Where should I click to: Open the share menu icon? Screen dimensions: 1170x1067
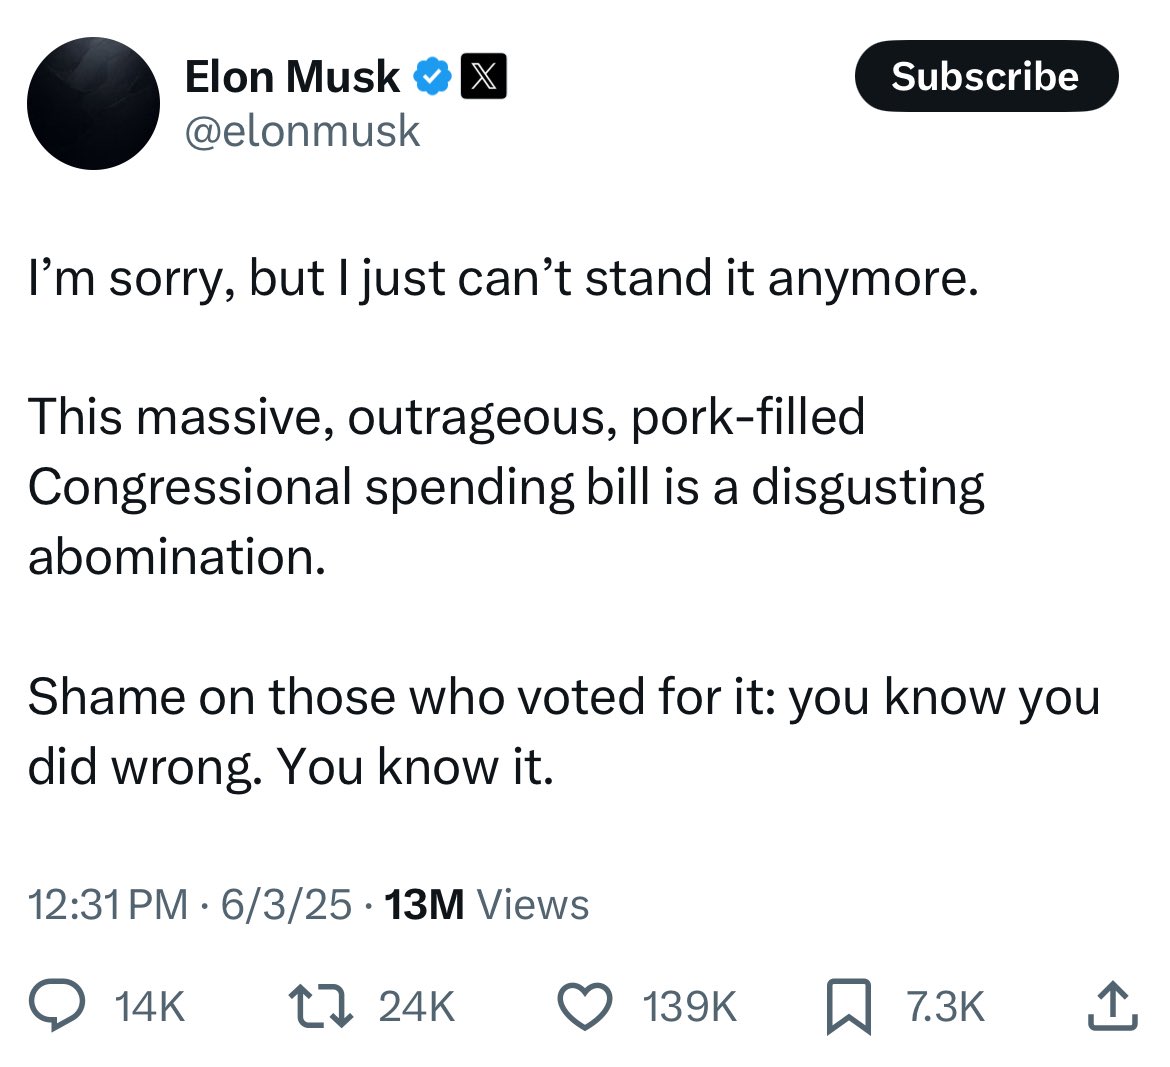1112,1006
